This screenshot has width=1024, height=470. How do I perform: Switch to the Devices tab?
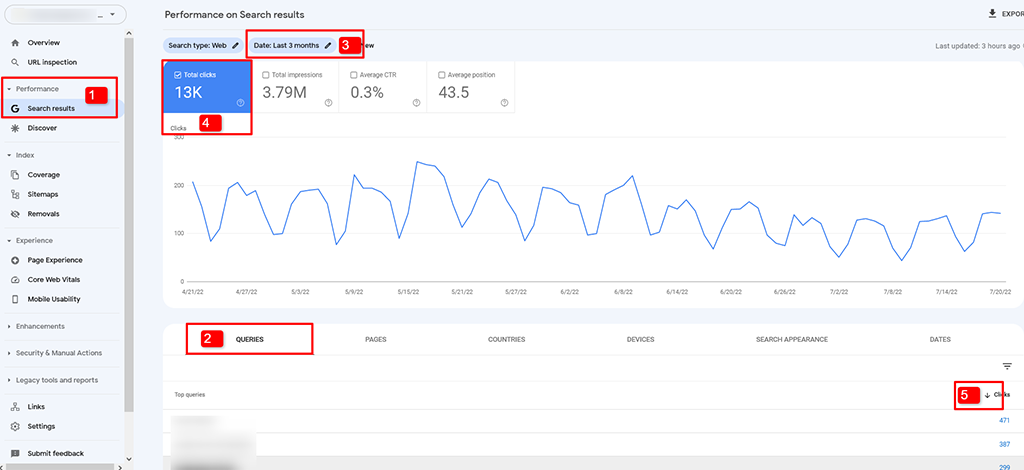tap(640, 339)
